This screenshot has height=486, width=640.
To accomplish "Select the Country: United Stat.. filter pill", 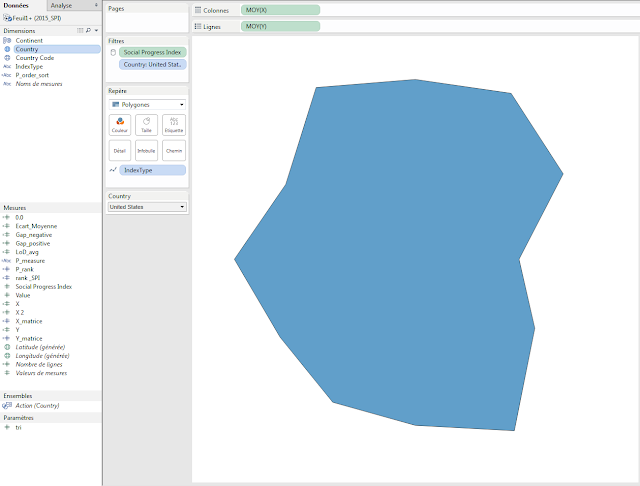I will [x=153, y=64].
